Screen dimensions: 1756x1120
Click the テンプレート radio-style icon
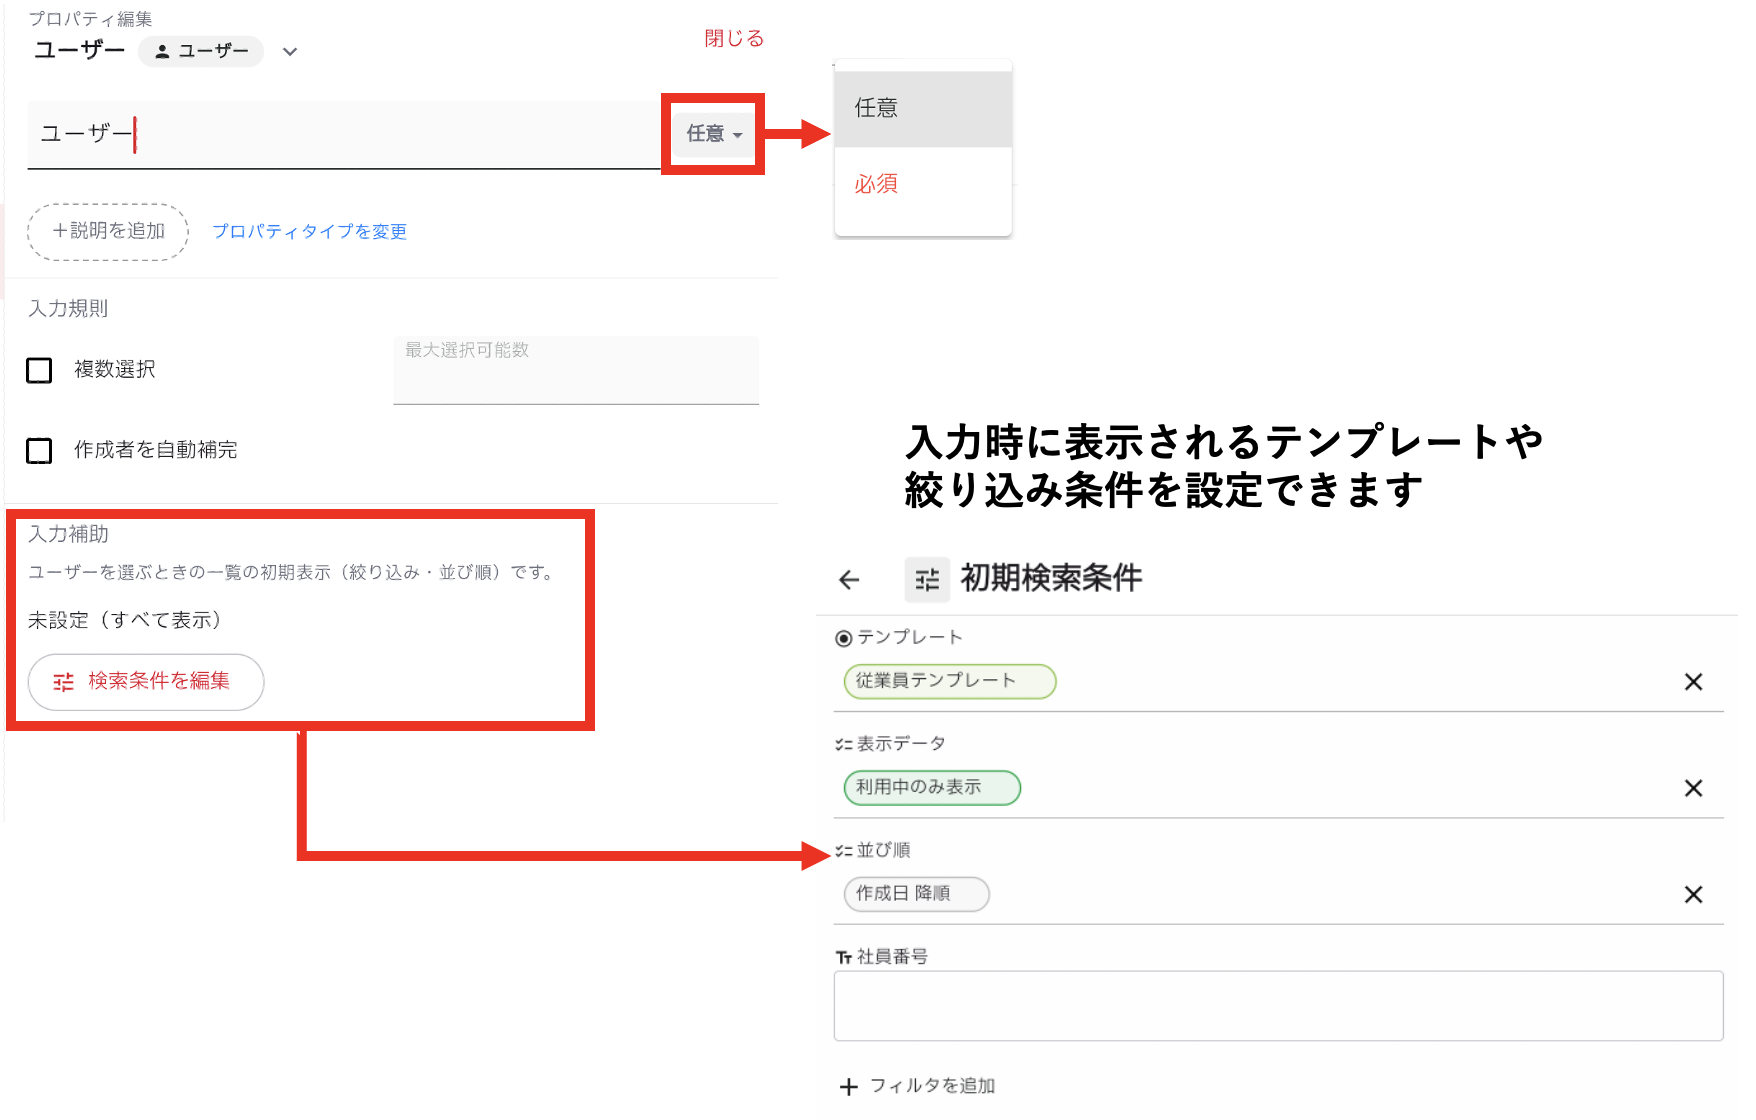pyautogui.click(x=844, y=638)
